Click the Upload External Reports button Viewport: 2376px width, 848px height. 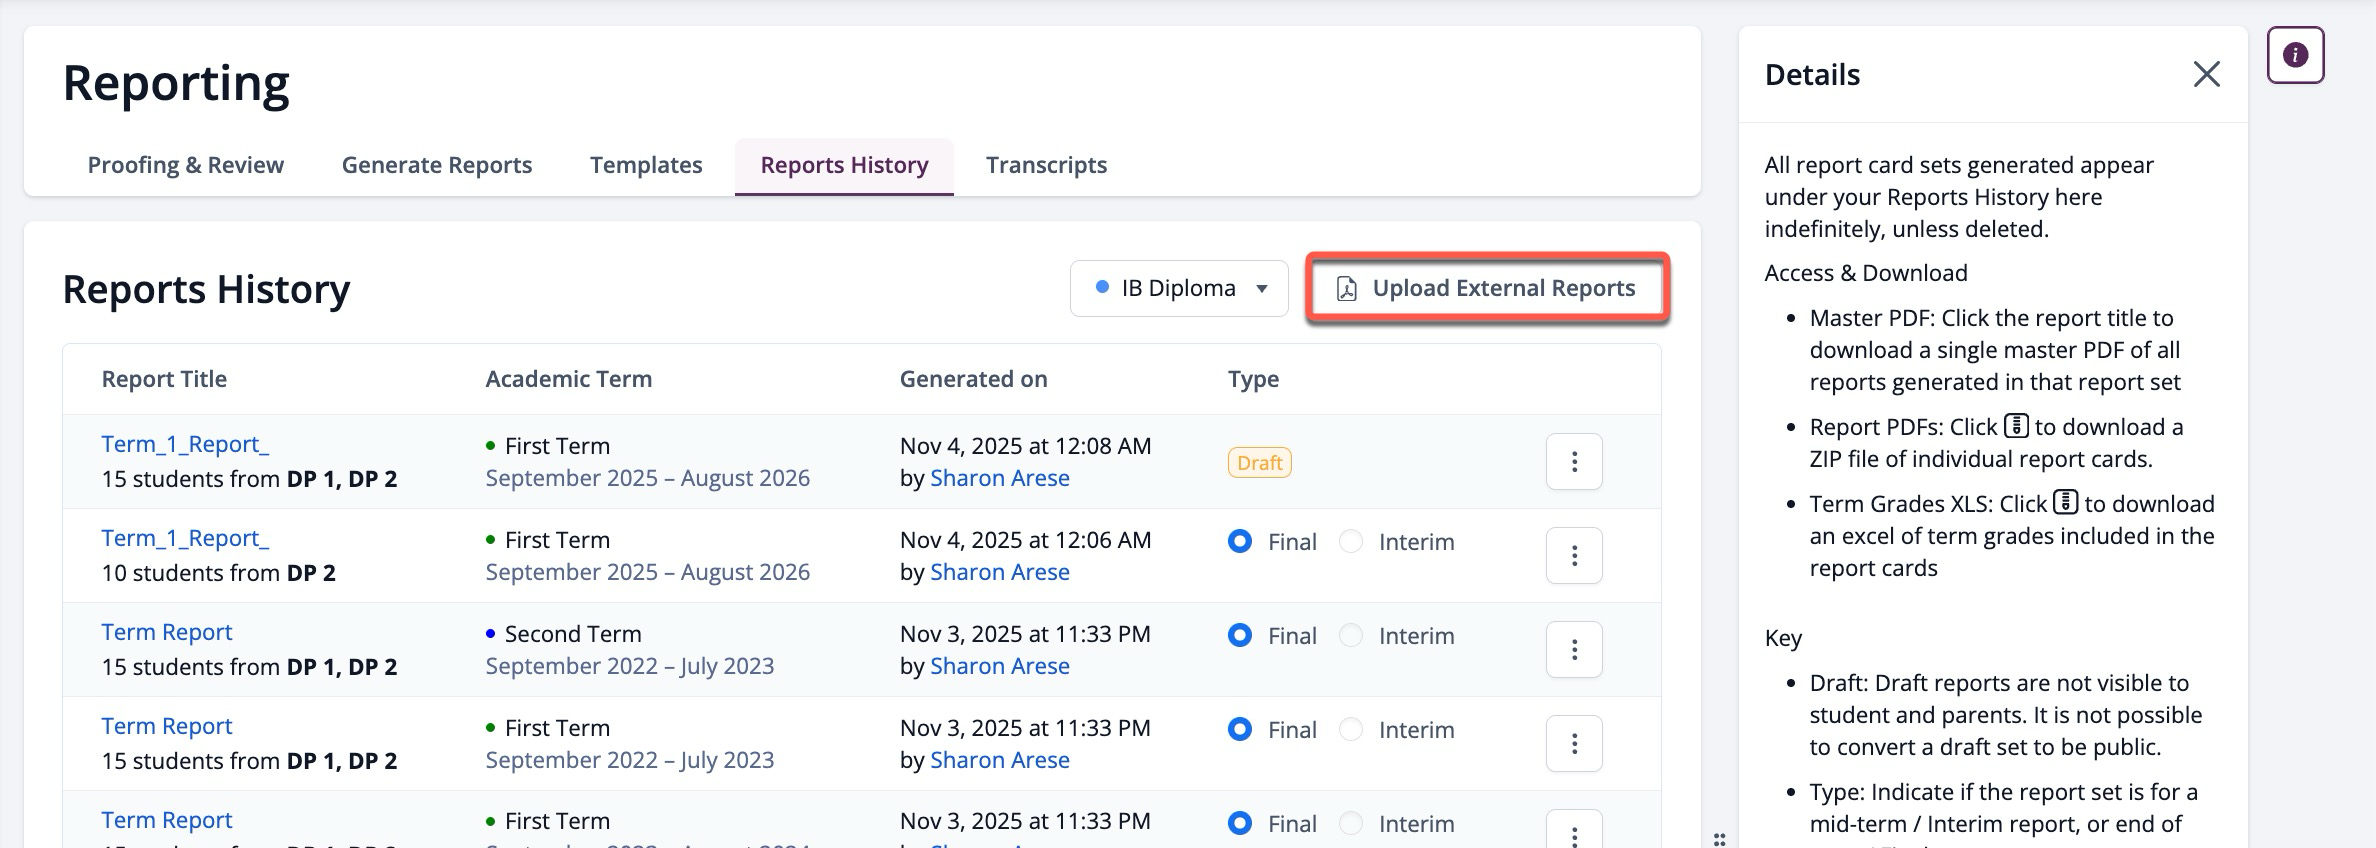pos(1488,289)
